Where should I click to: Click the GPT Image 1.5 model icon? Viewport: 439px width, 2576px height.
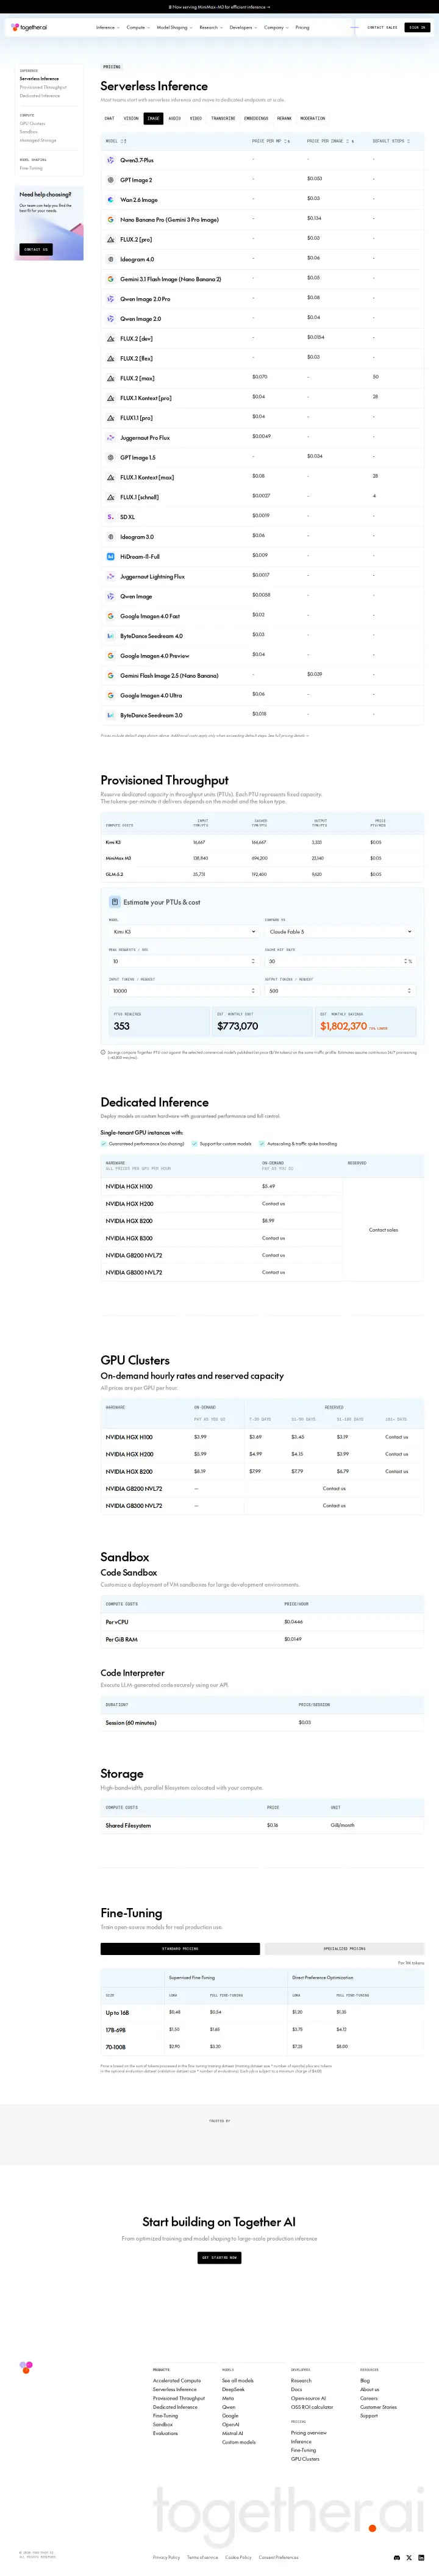[111, 457]
